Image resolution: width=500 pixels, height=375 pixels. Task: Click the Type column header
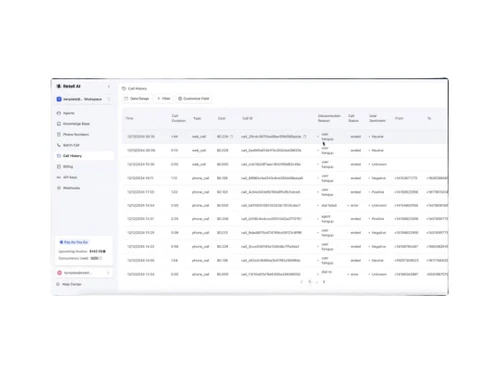[x=197, y=118]
